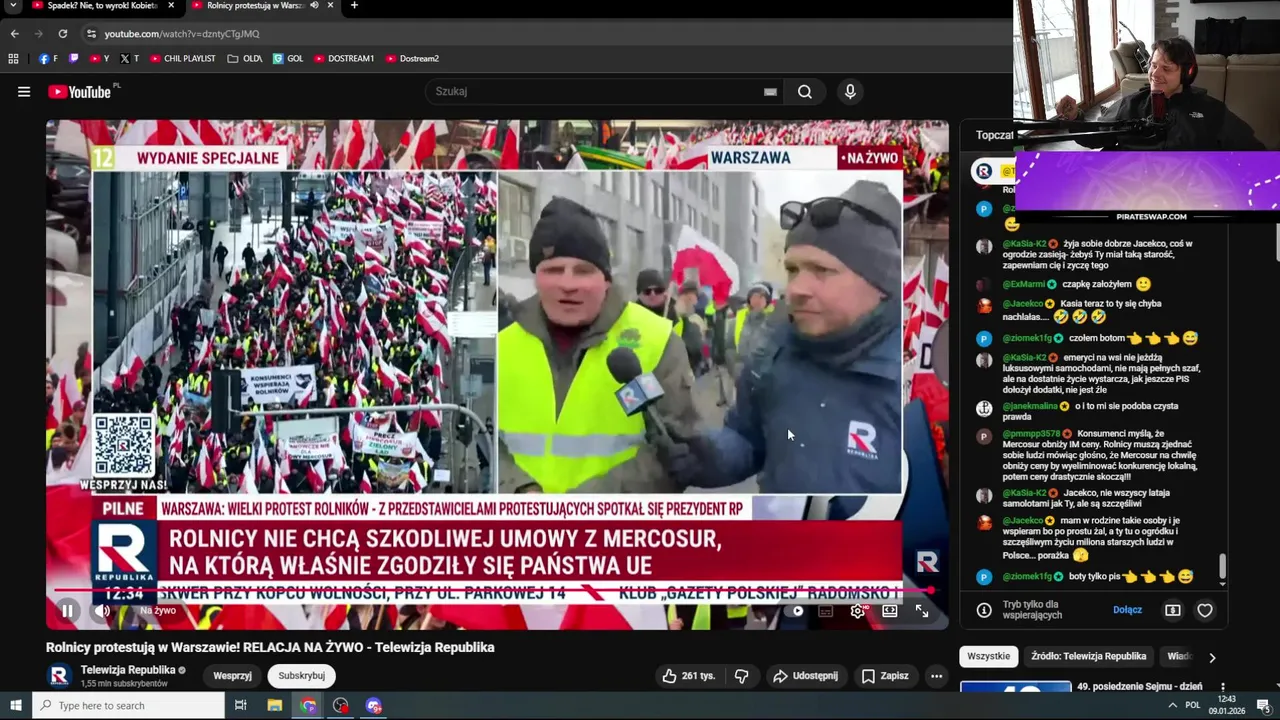
Task: Open Telewizja Republika channel avatar
Action: pyautogui.click(x=59, y=676)
